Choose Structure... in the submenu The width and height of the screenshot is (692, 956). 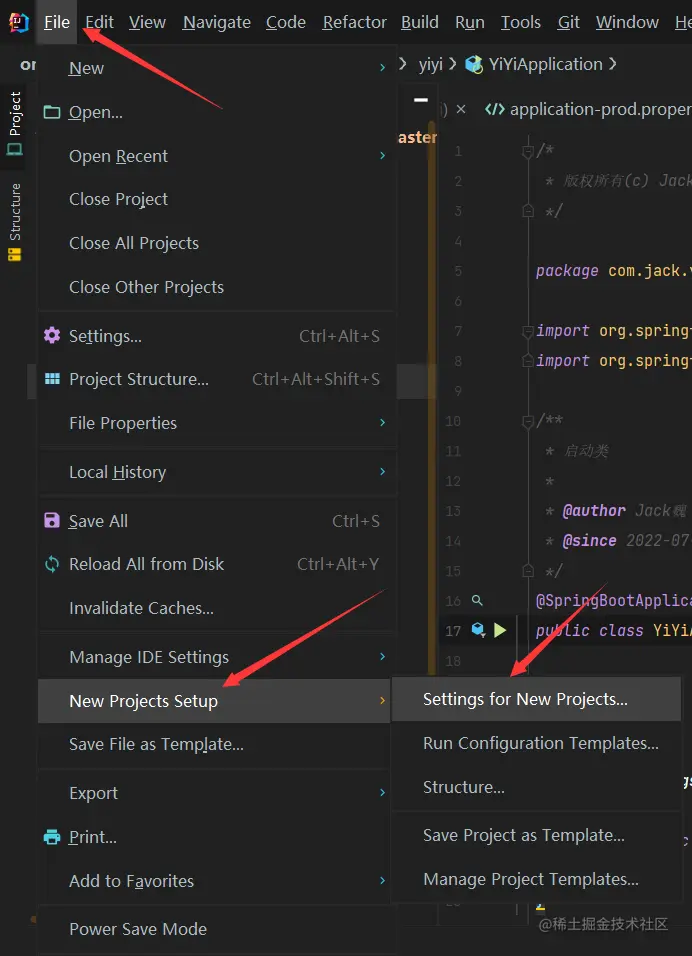point(537,787)
